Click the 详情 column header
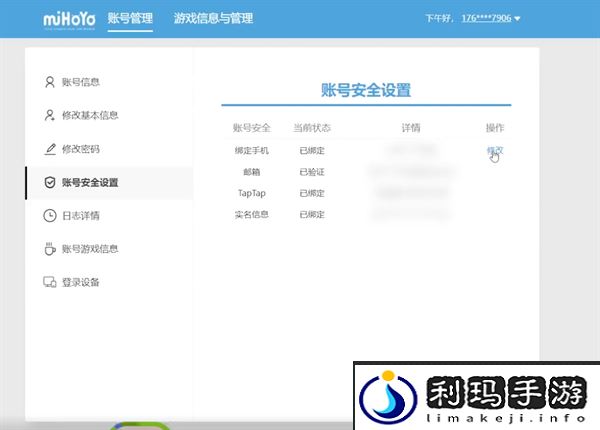 point(411,128)
